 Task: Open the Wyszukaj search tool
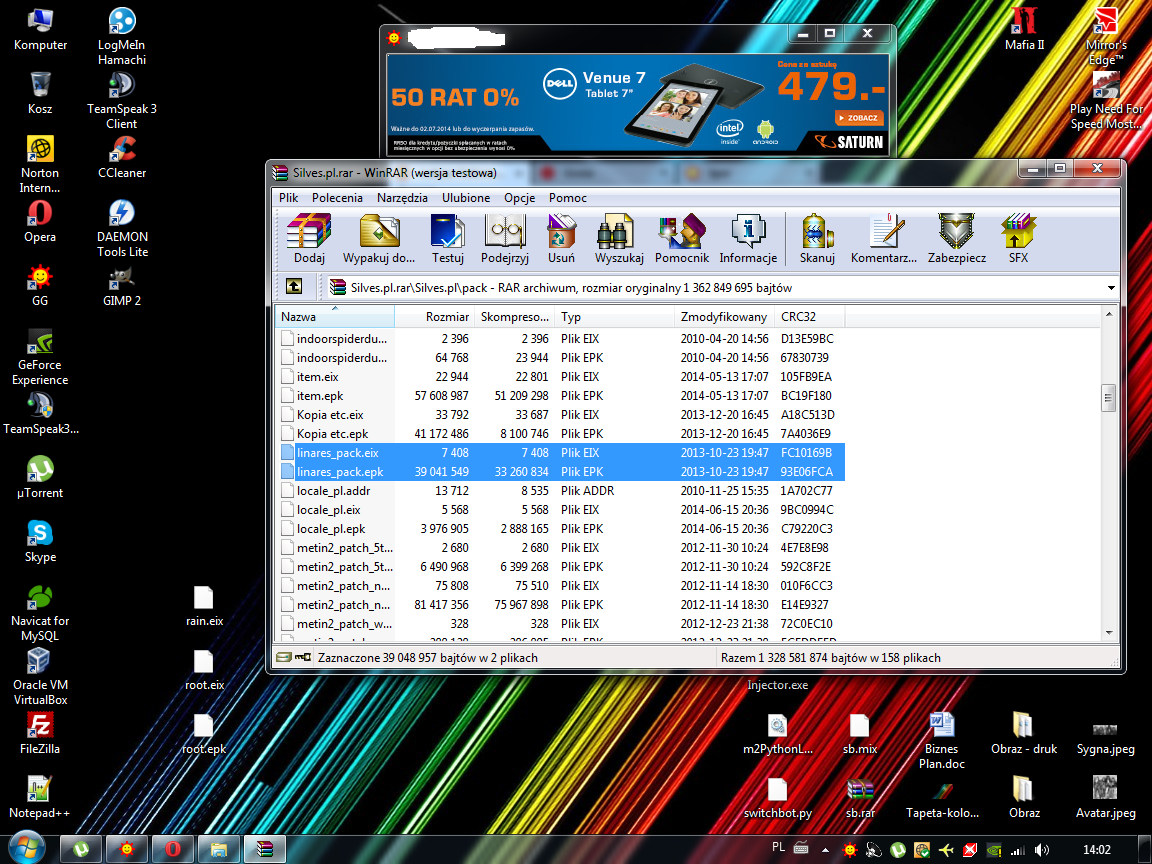click(619, 238)
